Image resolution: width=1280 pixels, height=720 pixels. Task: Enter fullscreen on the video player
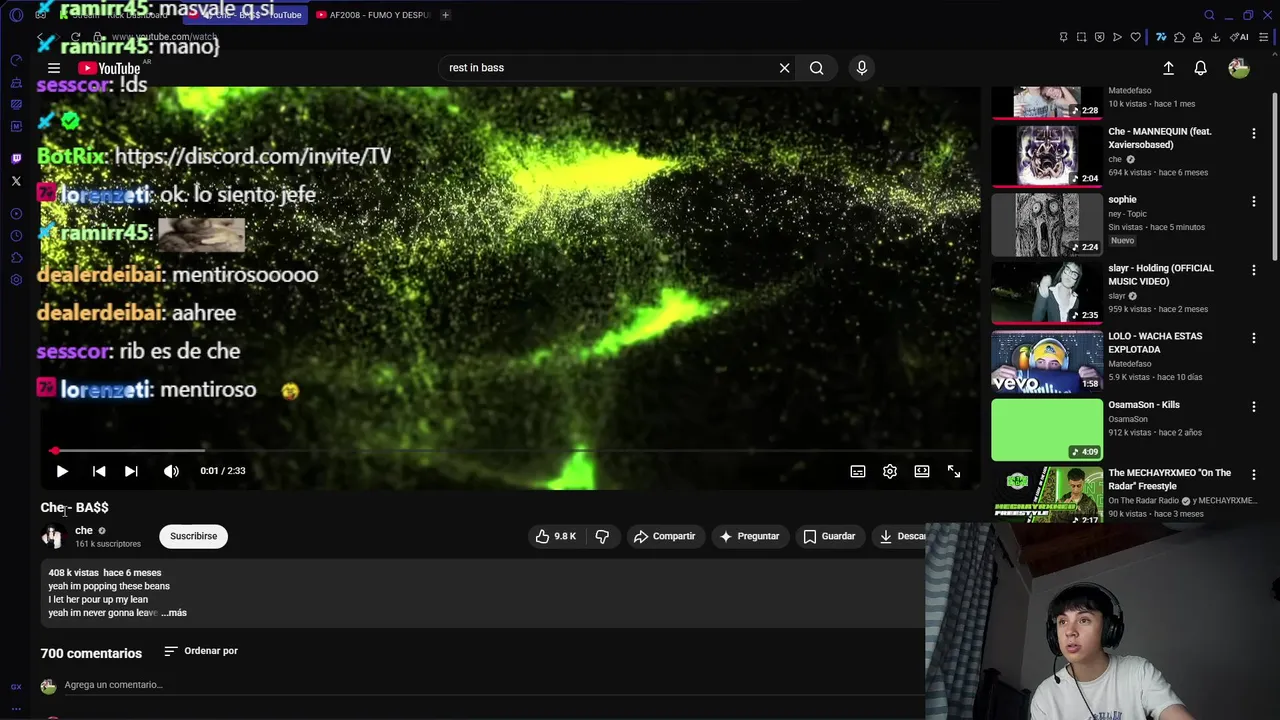[x=954, y=471]
